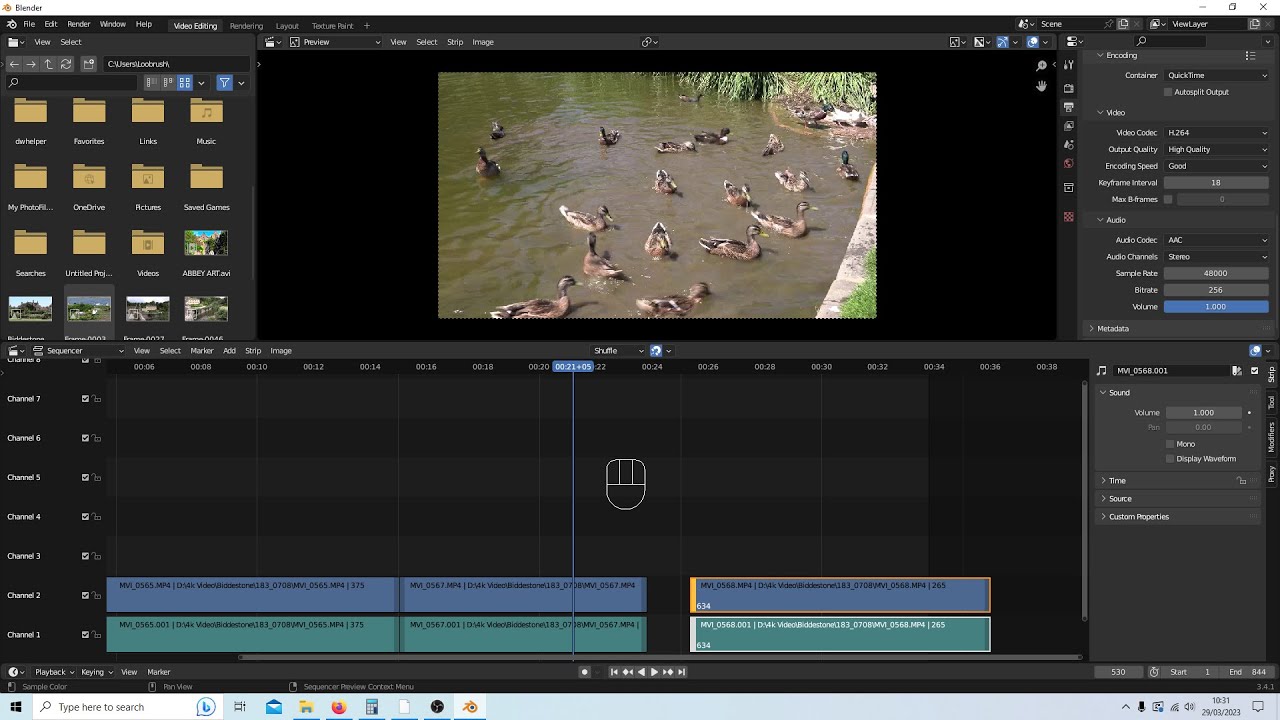Open the Container format dropdown
Image resolution: width=1280 pixels, height=720 pixels.
point(1216,75)
